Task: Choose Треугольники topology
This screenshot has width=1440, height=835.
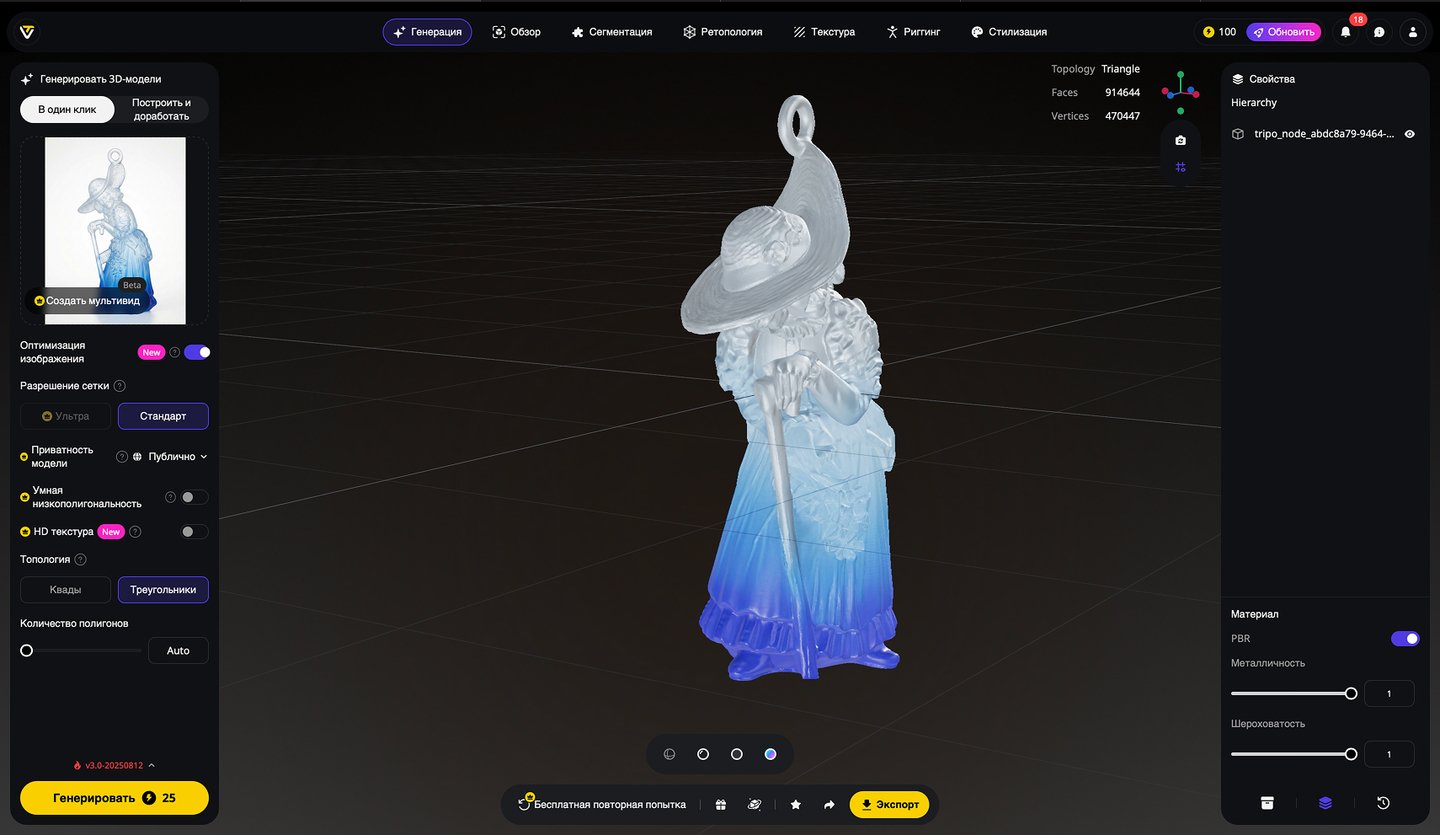Action: point(163,590)
